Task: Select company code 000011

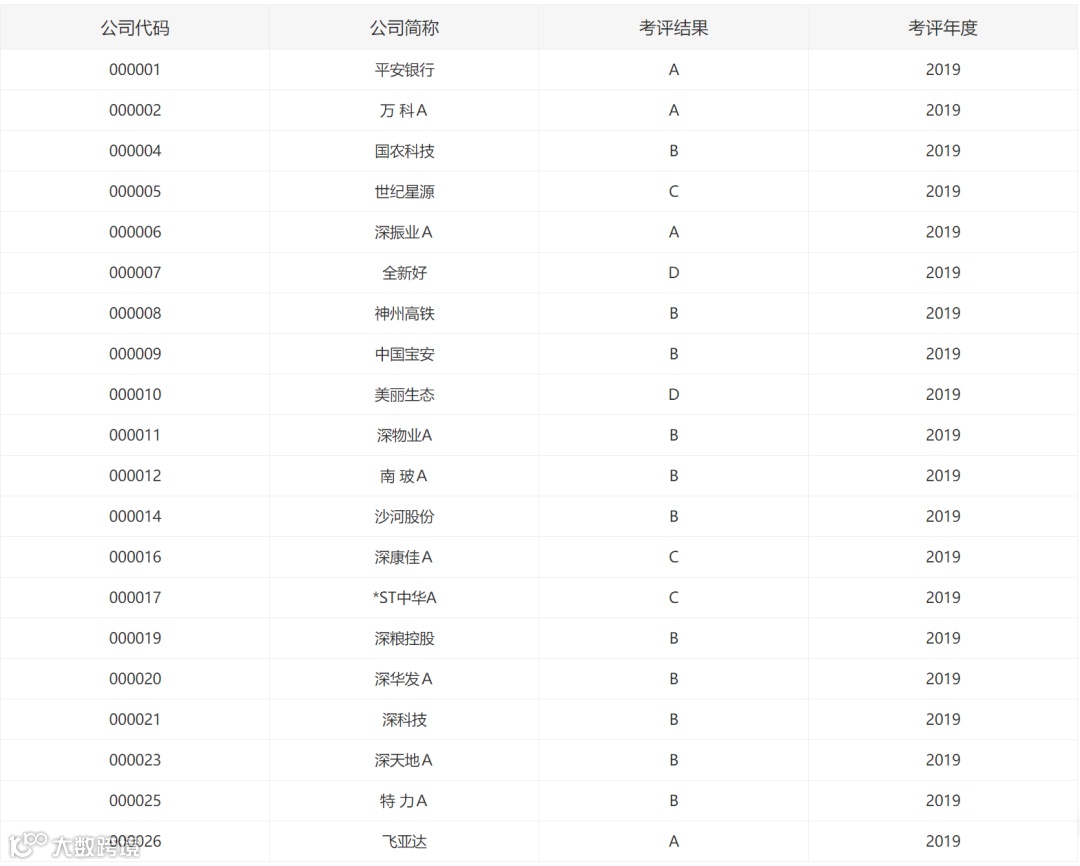Action: [135, 435]
